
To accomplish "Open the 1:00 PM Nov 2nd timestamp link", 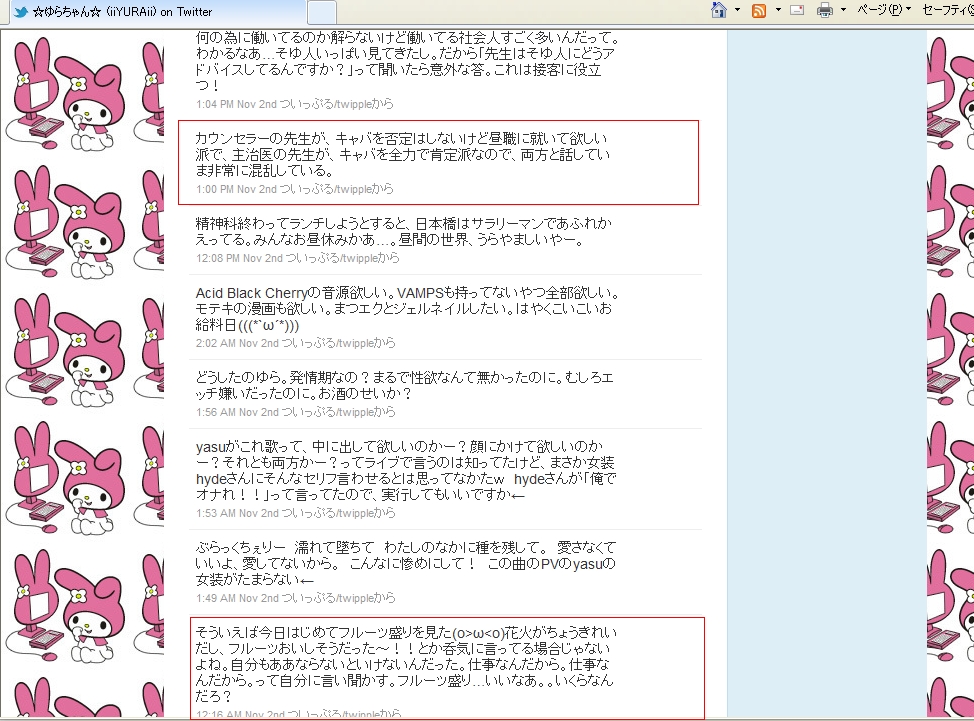I will coord(236,189).
